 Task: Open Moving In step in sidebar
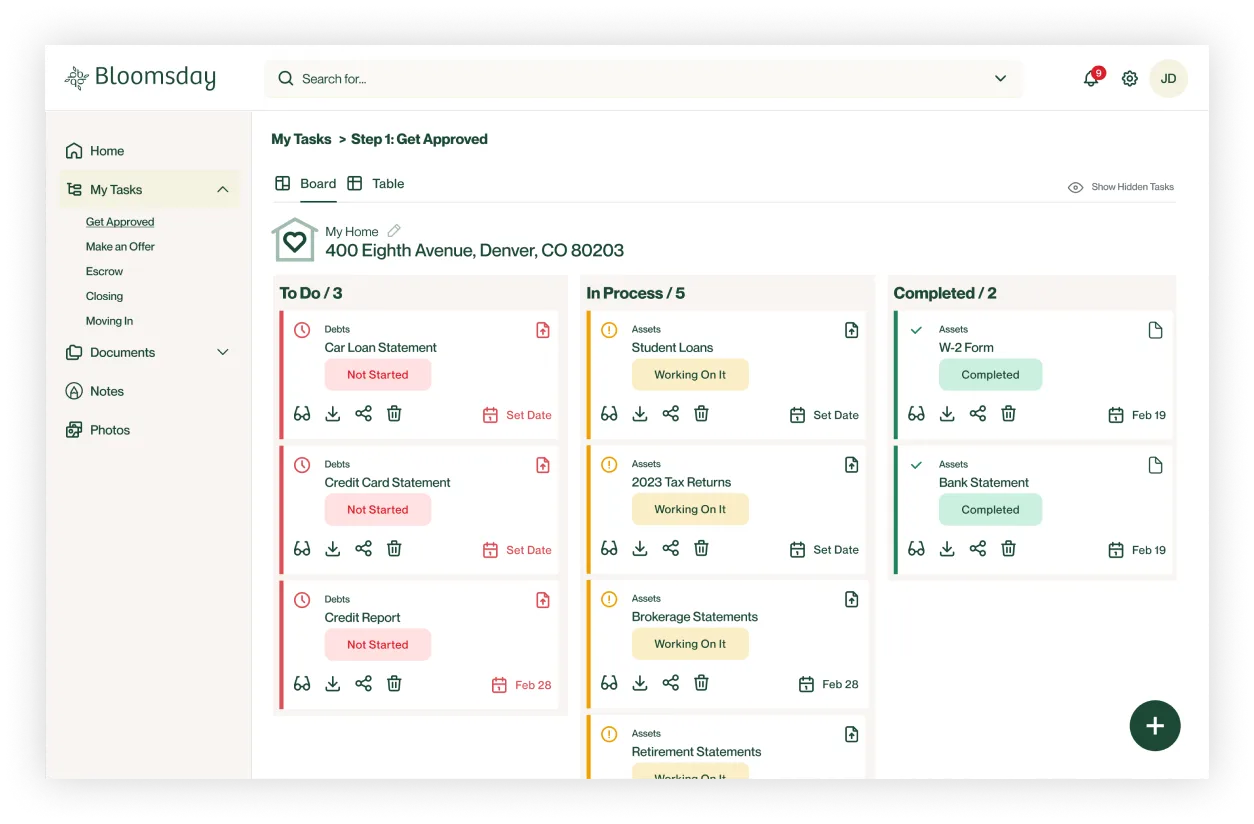(109, 322)
